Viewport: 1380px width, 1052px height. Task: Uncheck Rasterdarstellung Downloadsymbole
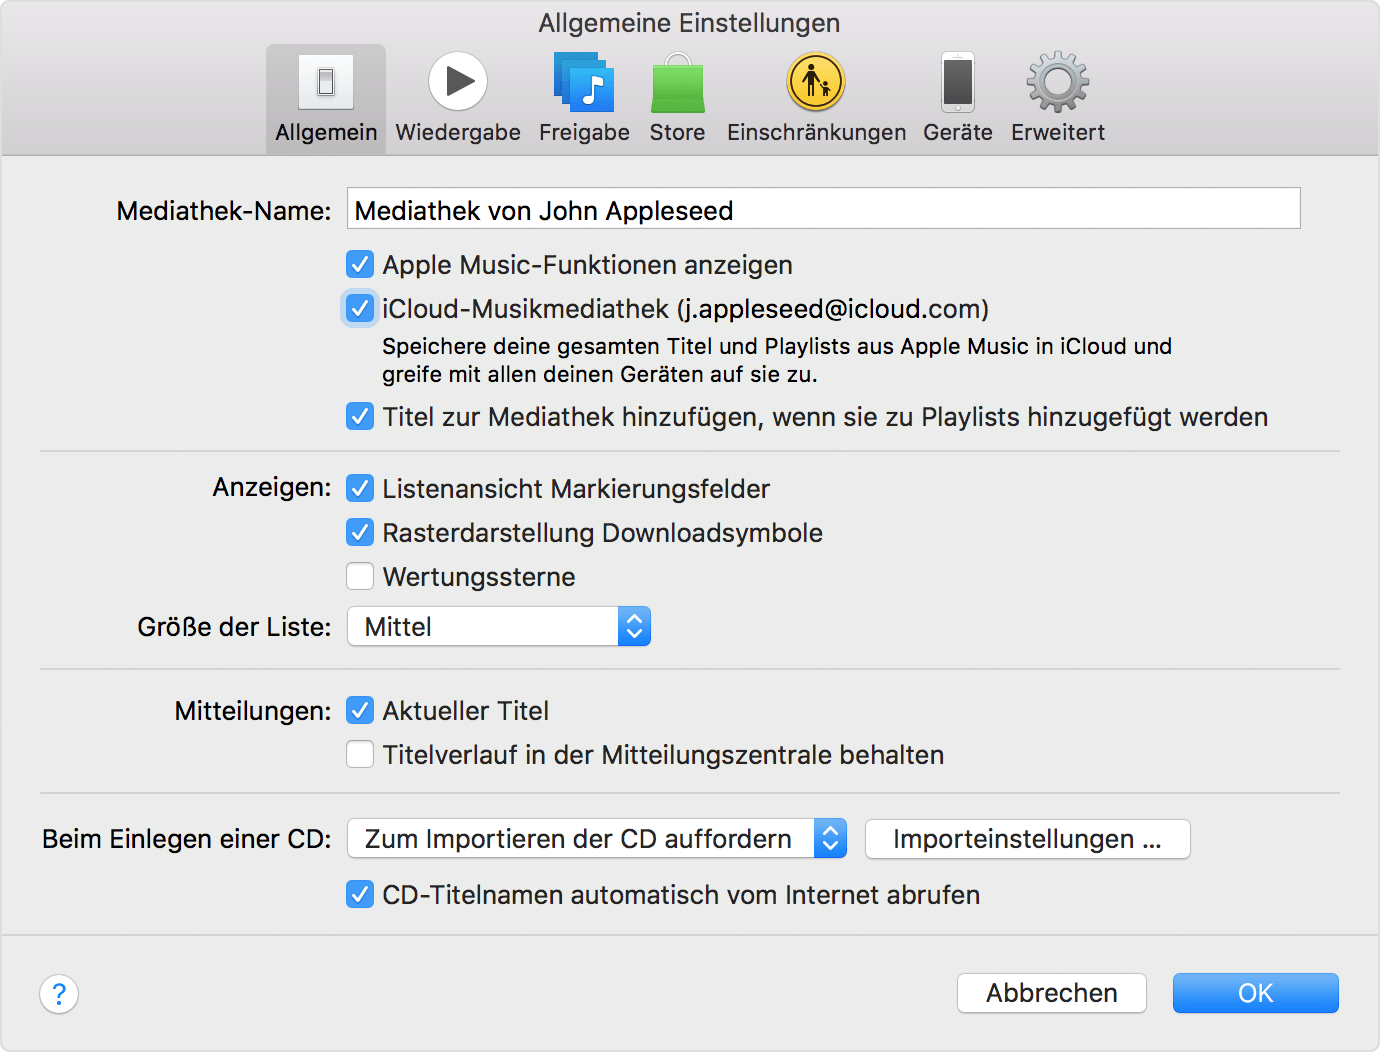(360, 533)
